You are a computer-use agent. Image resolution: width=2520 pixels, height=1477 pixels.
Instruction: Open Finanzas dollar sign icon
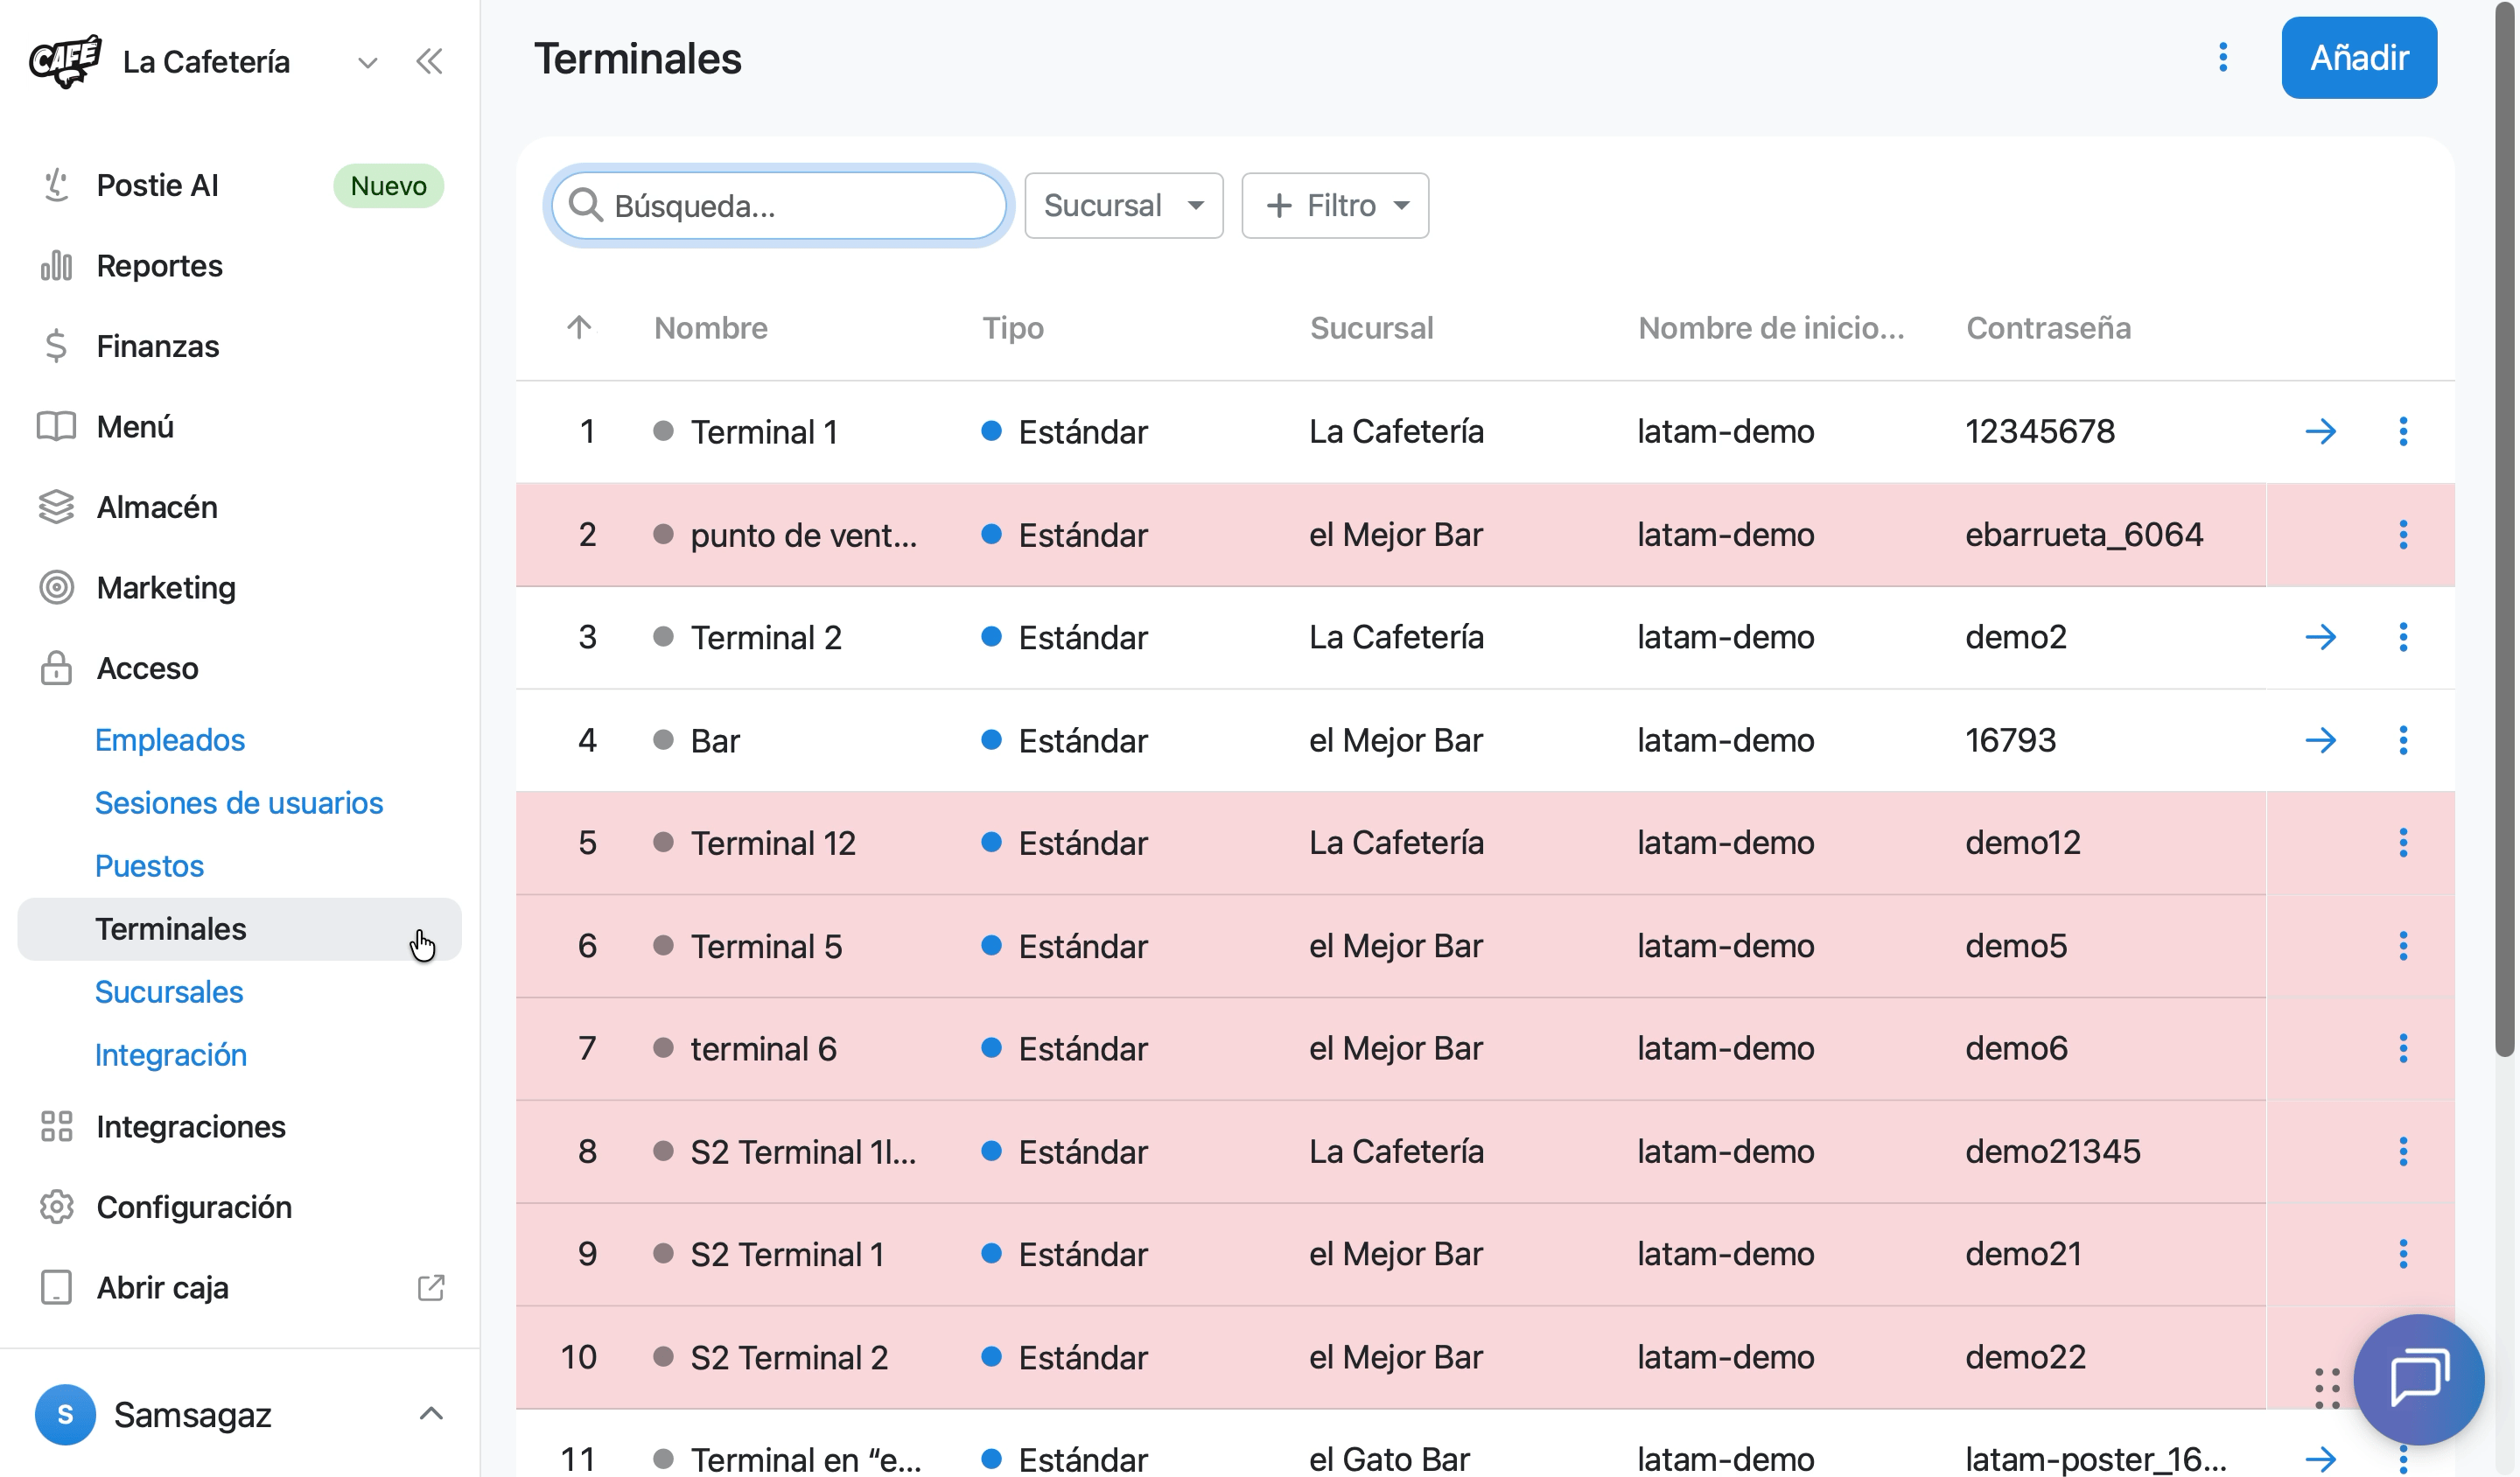click(x=56, y=346)
